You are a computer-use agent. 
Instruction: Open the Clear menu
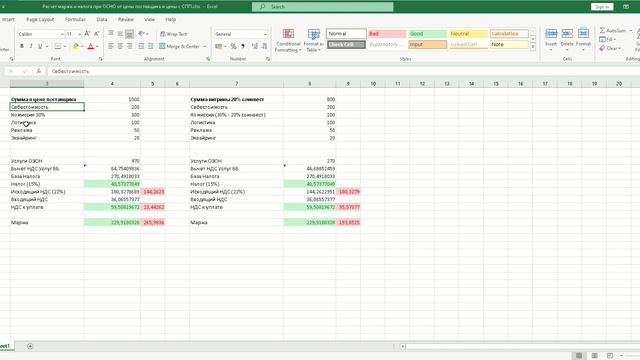point(610,48)
